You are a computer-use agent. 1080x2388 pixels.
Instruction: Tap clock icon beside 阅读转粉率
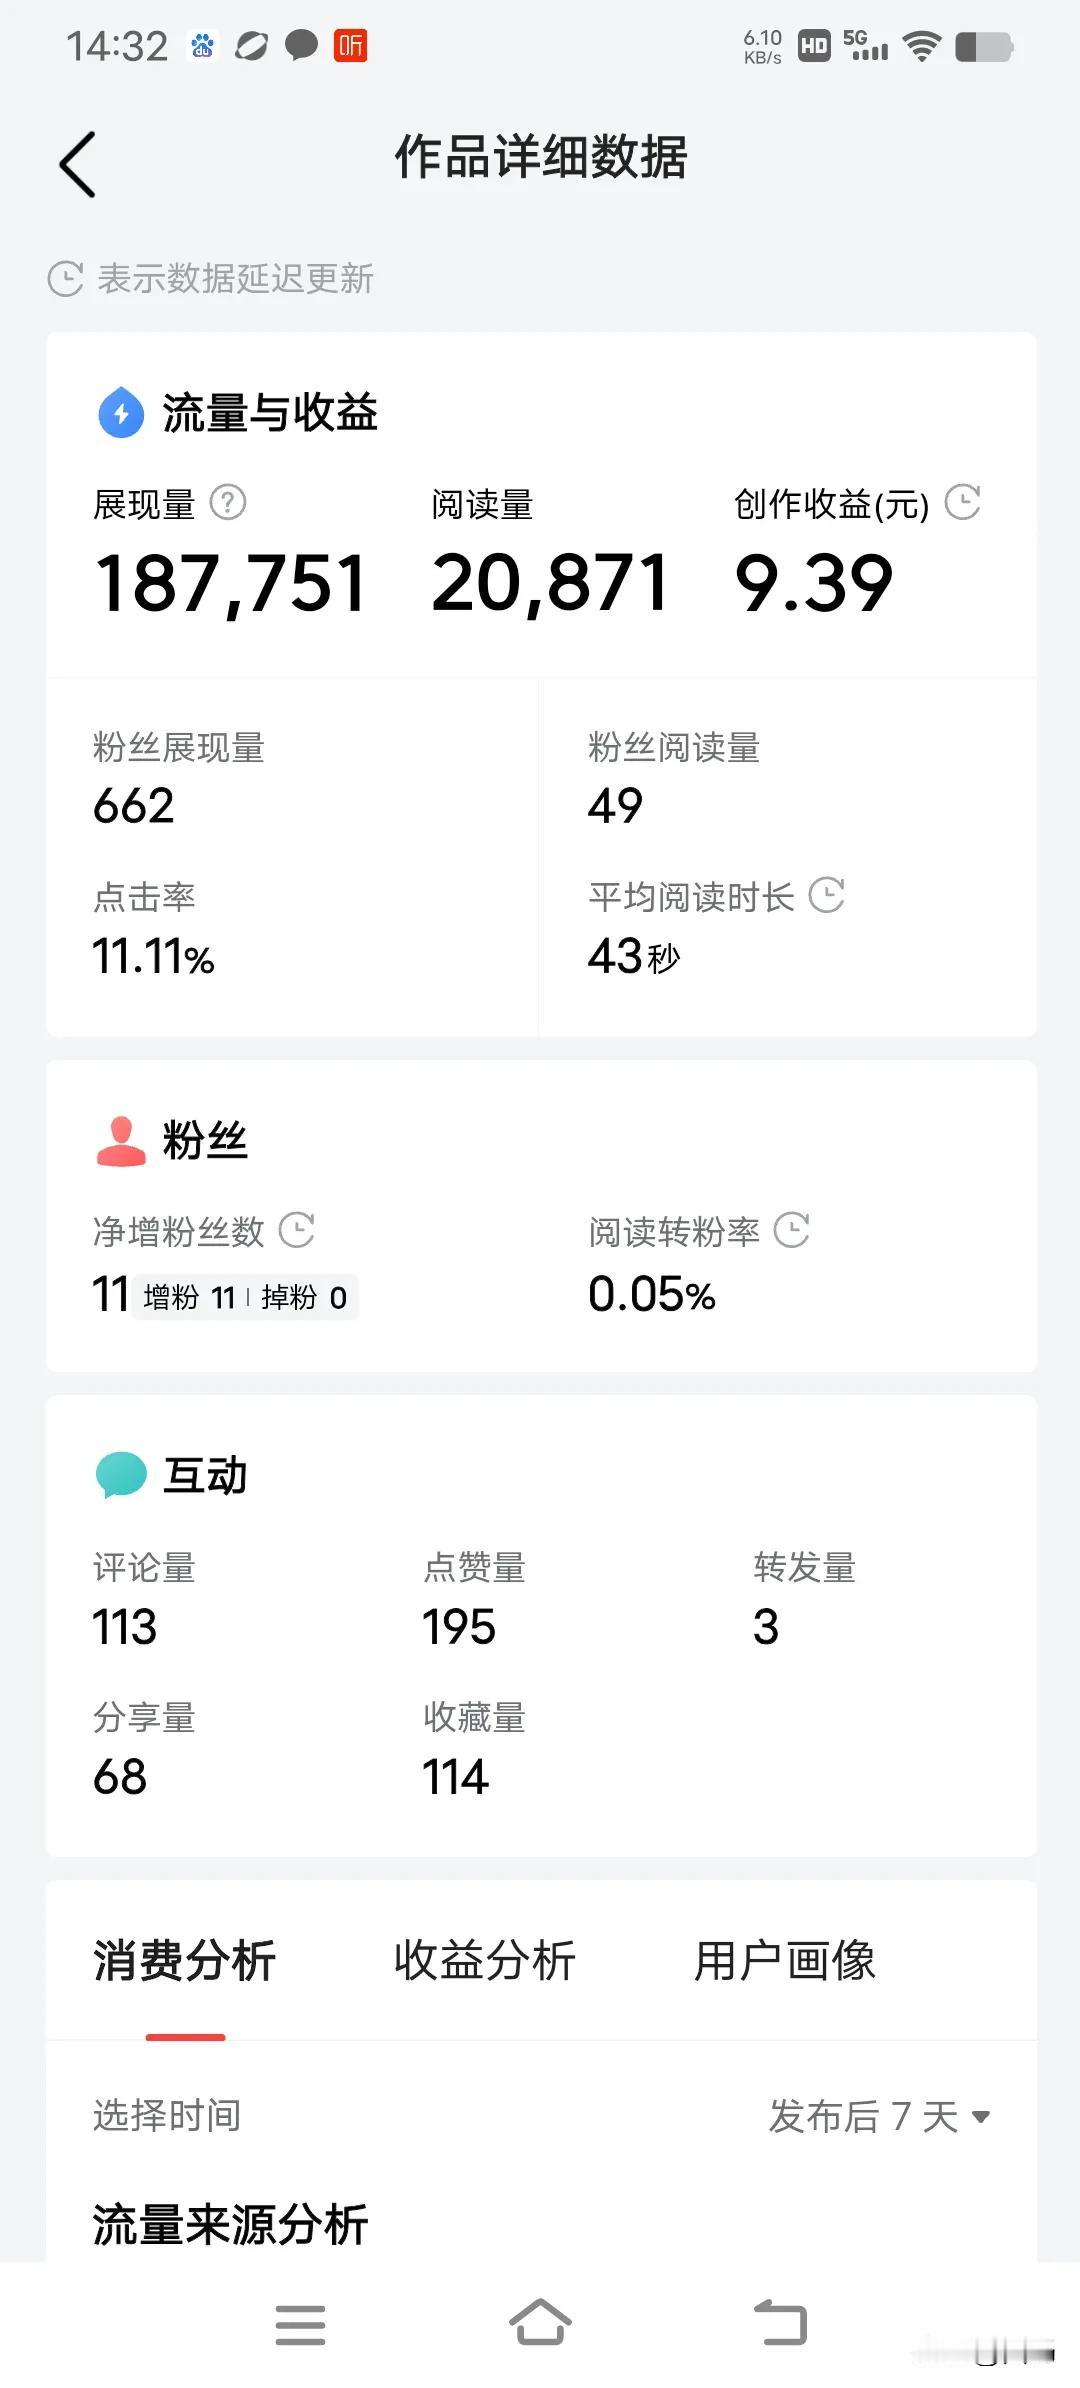coord(792,1230)
